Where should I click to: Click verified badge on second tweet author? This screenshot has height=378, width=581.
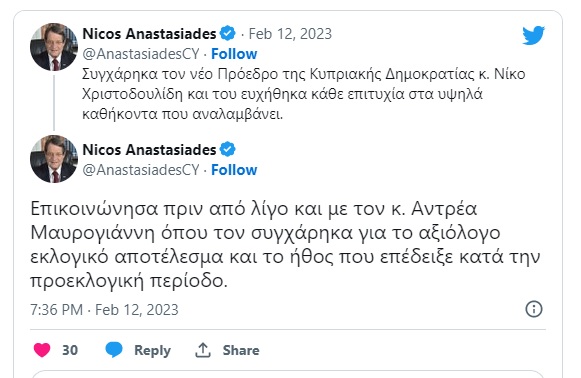click(228, 149)
